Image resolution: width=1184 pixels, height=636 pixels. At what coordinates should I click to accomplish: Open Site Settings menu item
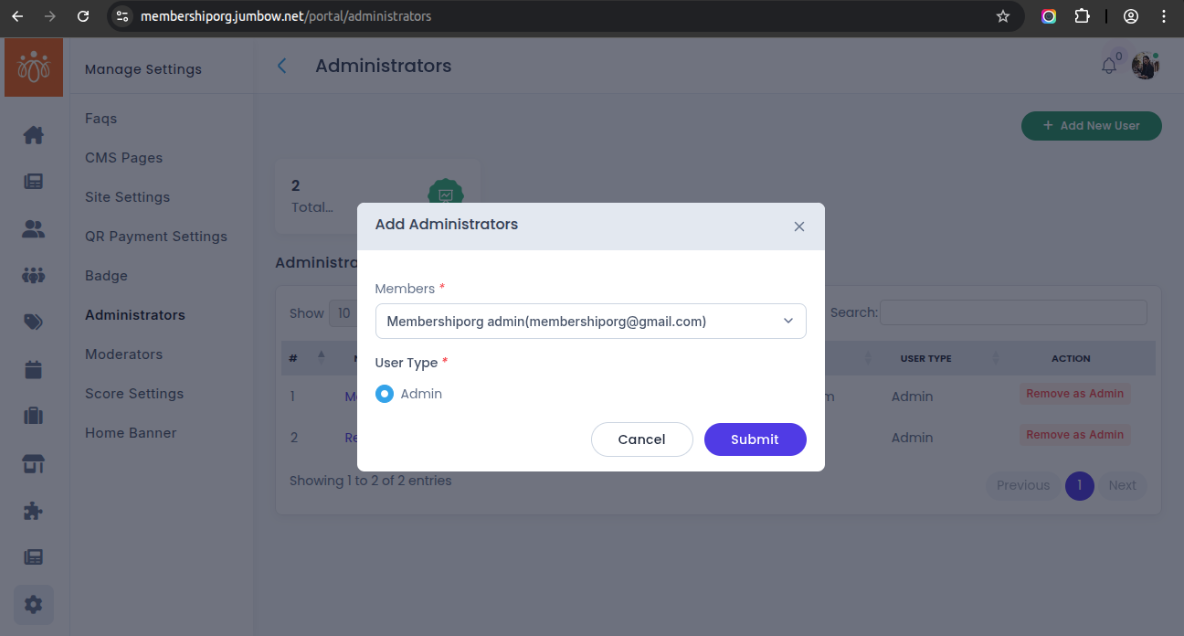[127, 197]
